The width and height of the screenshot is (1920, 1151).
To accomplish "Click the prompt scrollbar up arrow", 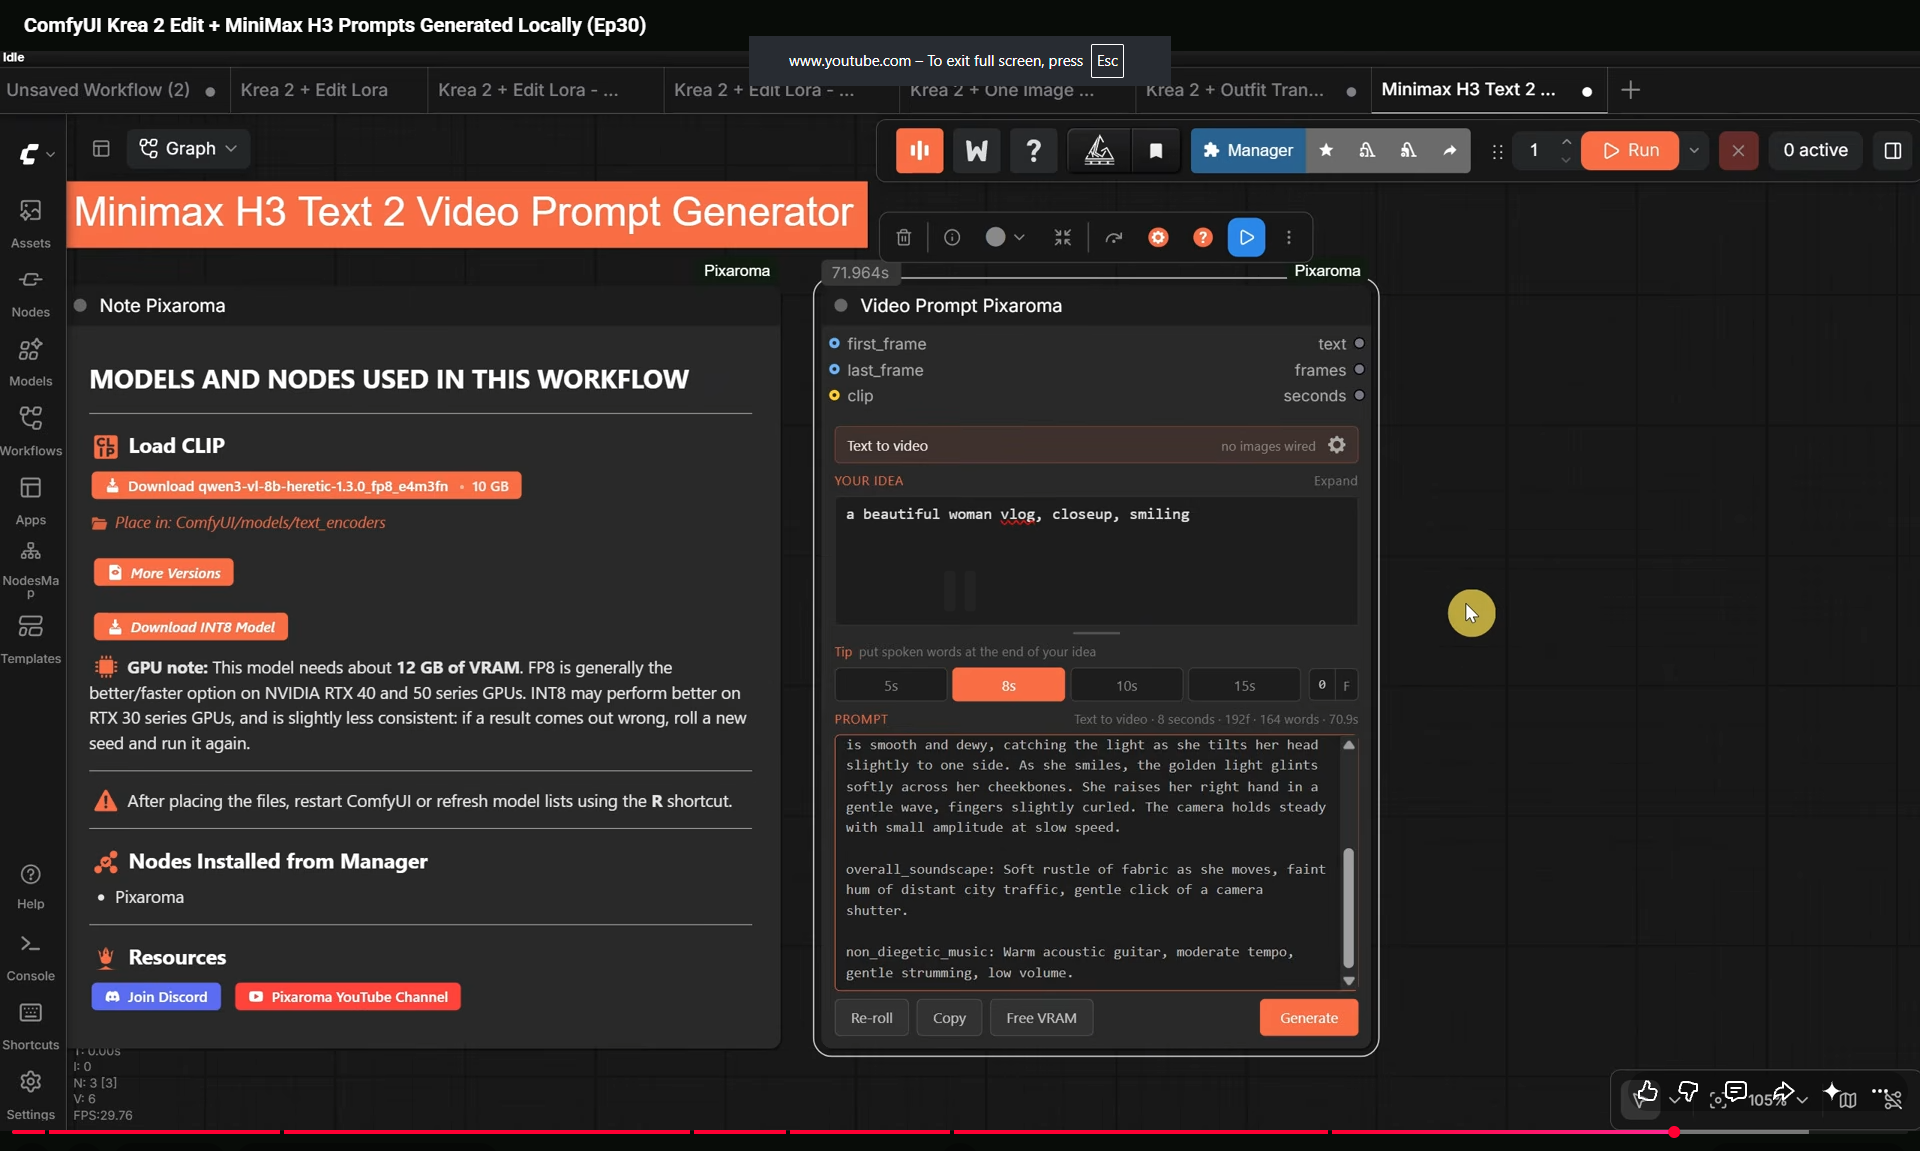I will click(1348, 745).
